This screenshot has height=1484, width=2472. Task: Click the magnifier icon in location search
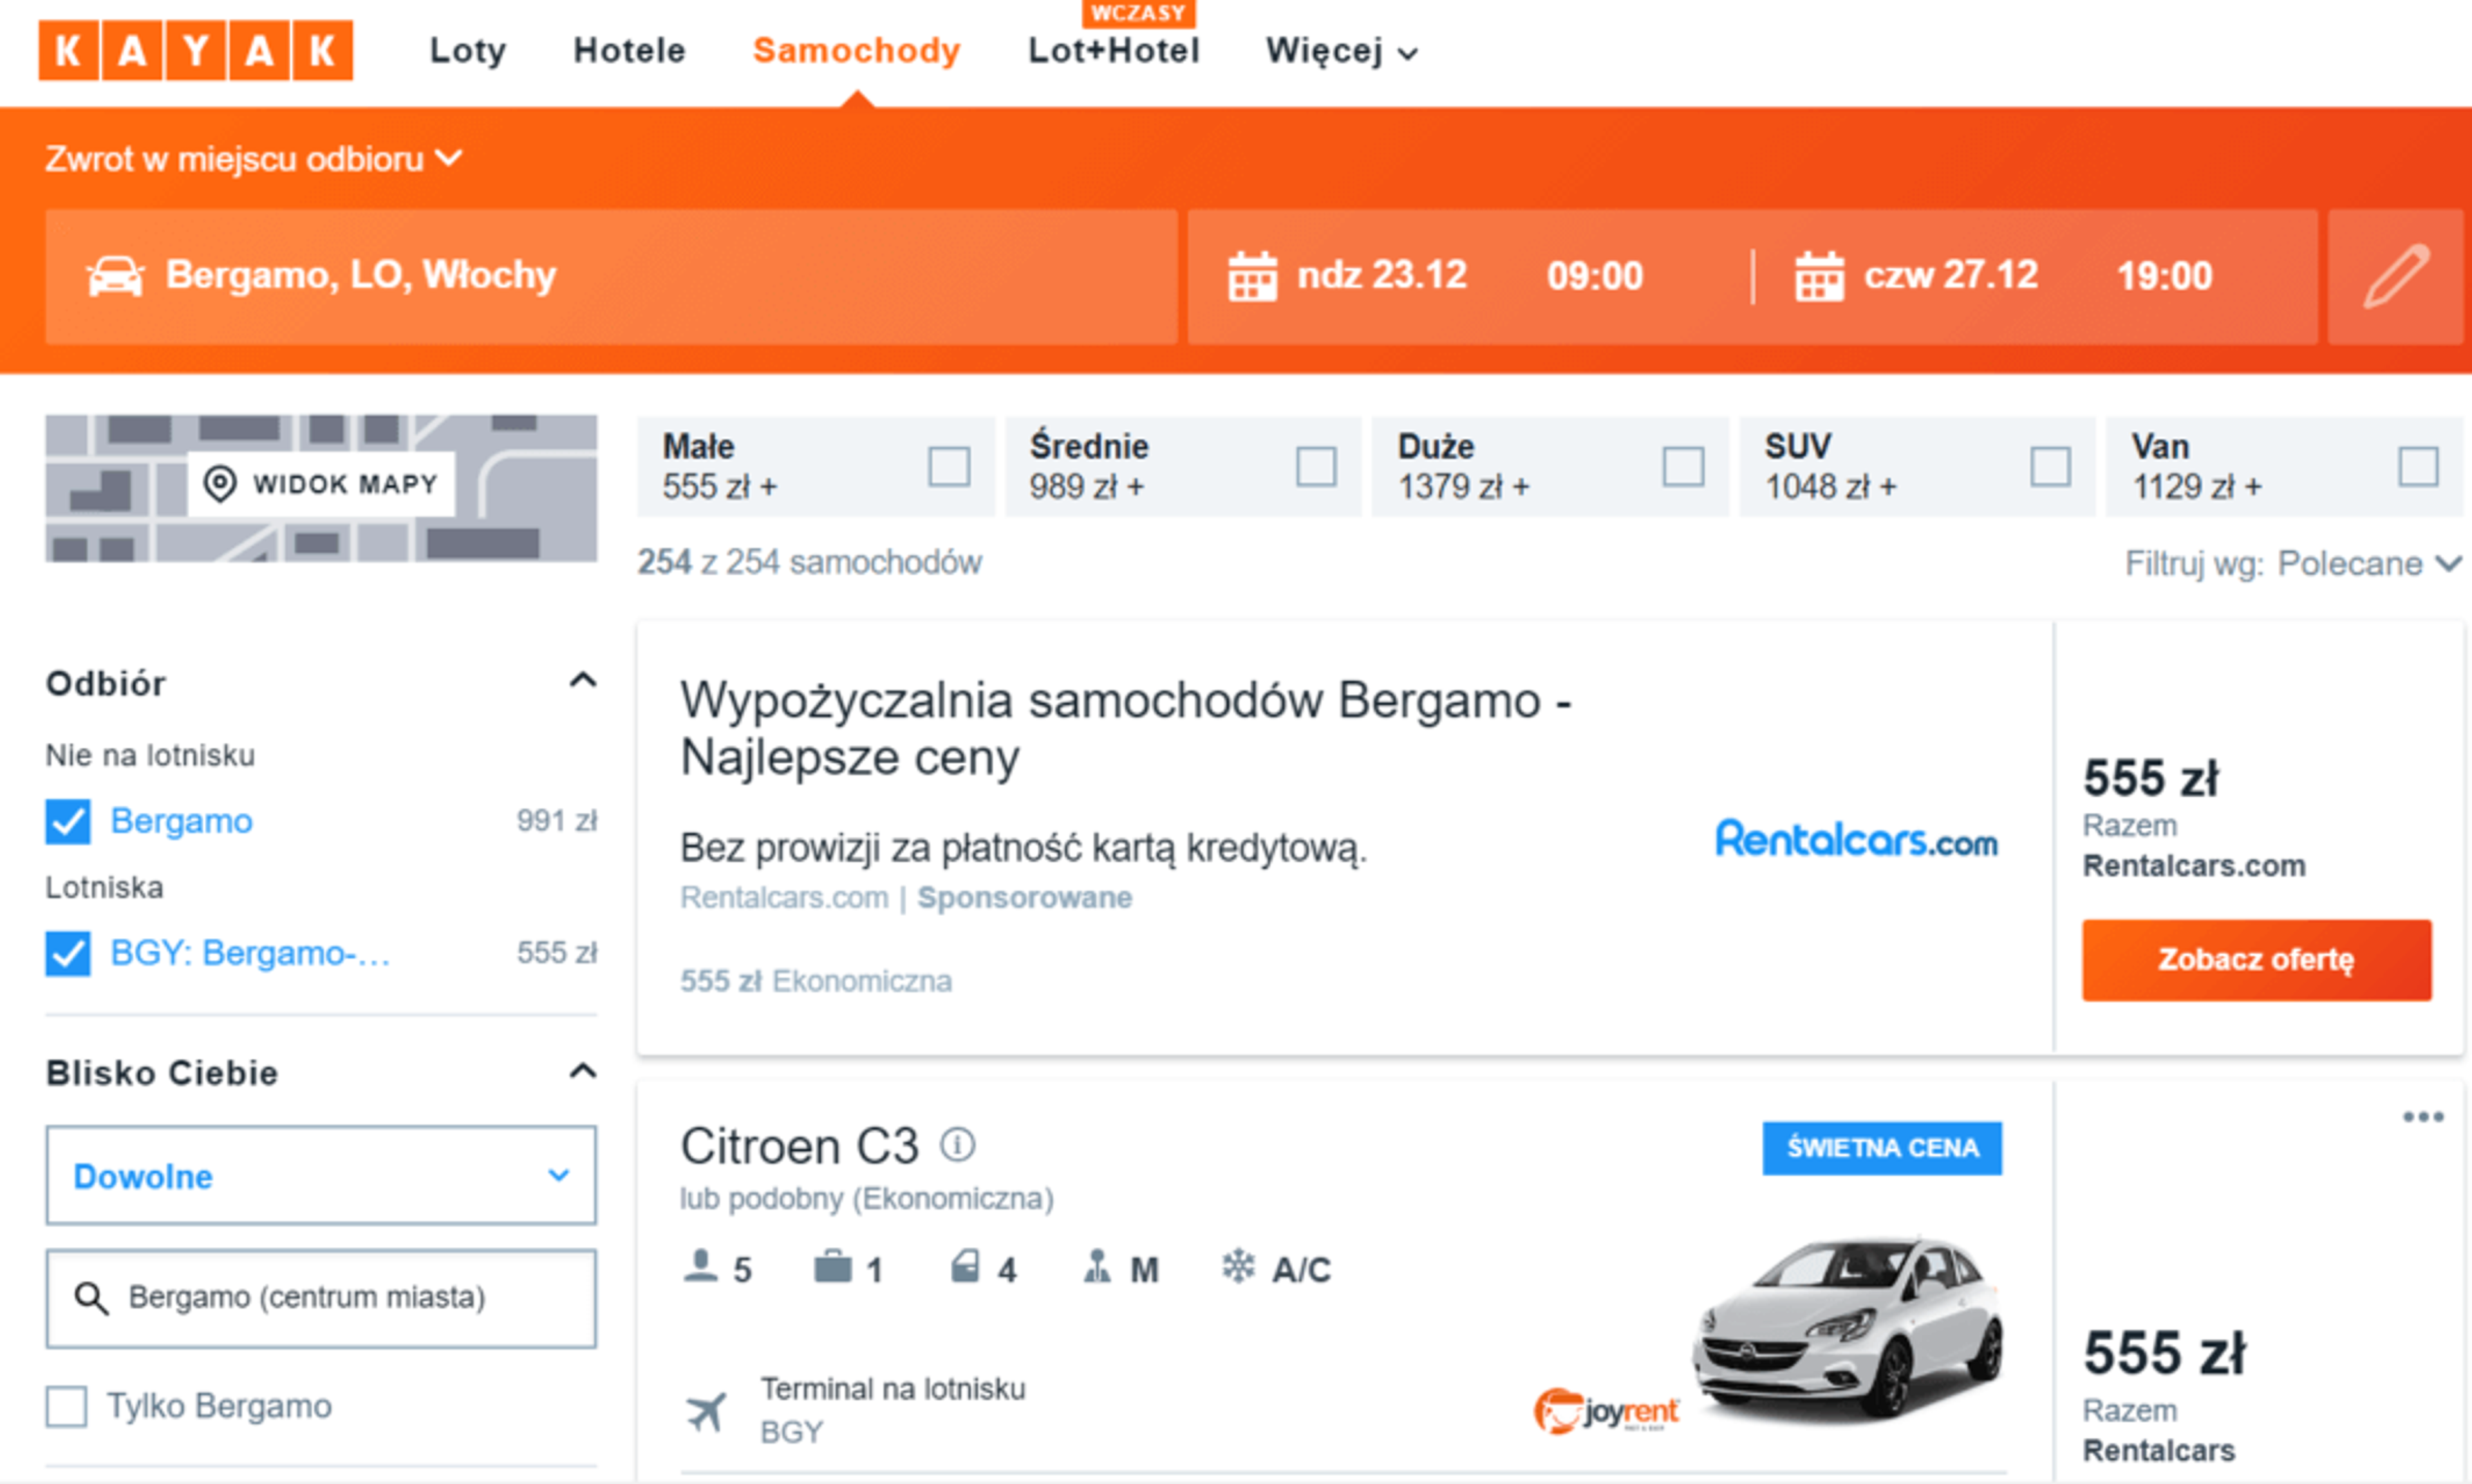coord(91,1298)
